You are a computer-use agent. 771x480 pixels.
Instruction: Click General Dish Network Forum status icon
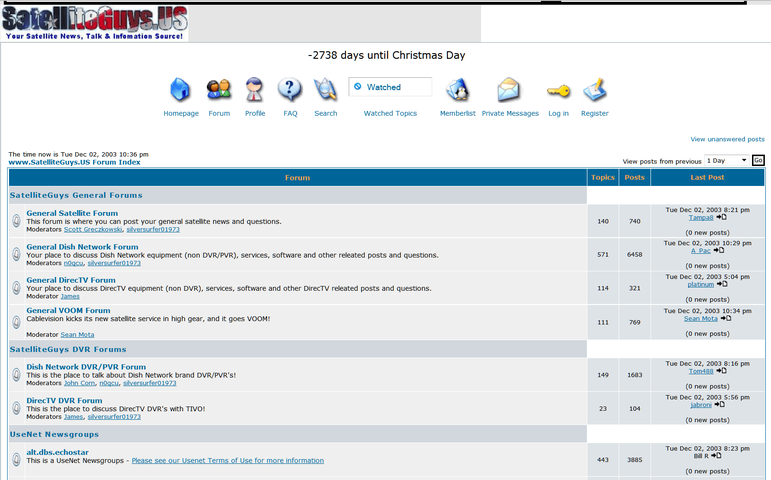click(16, 254)
